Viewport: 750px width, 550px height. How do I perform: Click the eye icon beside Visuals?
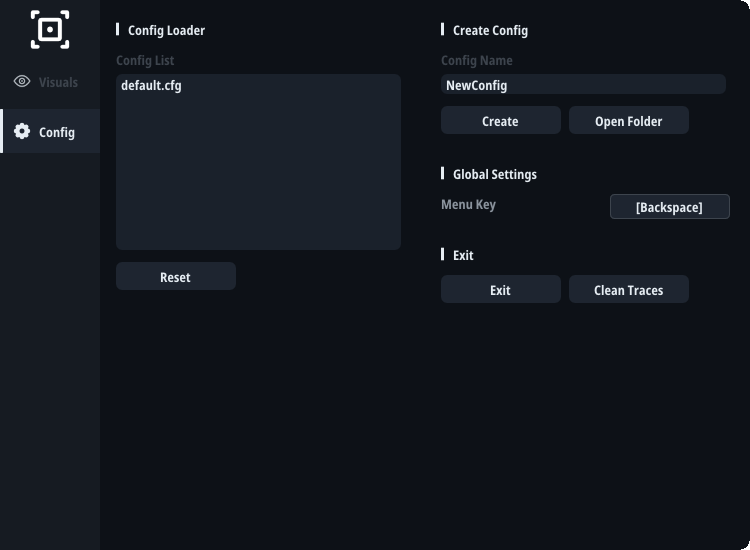(22, 81)
